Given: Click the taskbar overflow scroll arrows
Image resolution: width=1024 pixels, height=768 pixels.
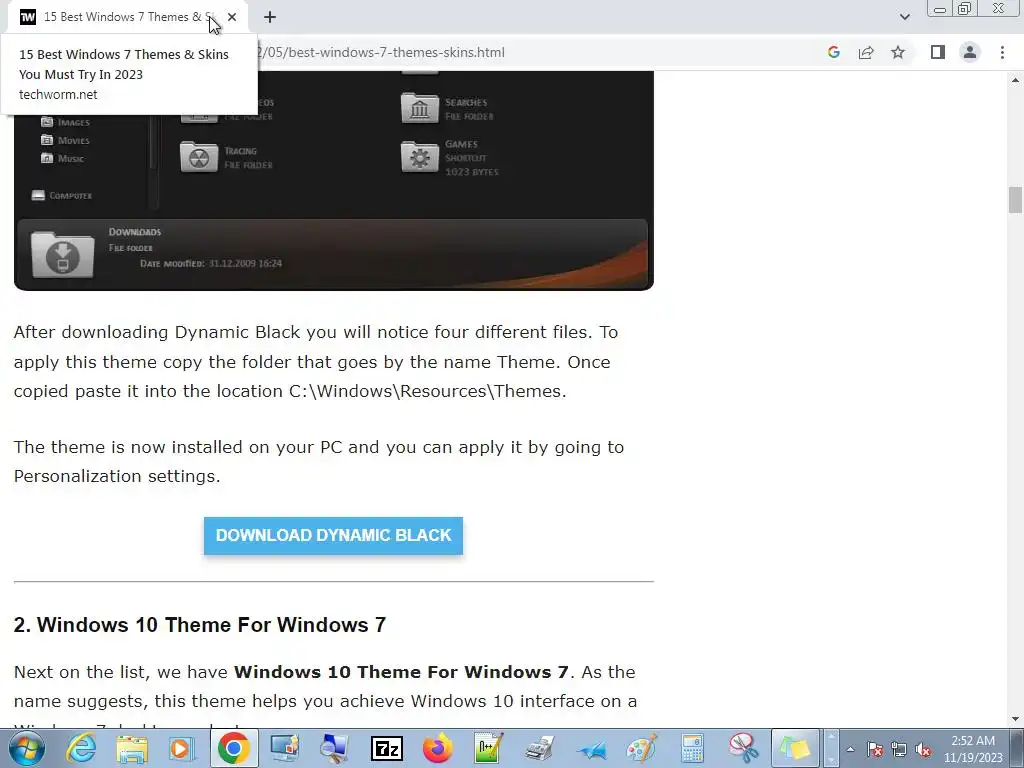Looking at the screenshot, I should click(831, 748).
